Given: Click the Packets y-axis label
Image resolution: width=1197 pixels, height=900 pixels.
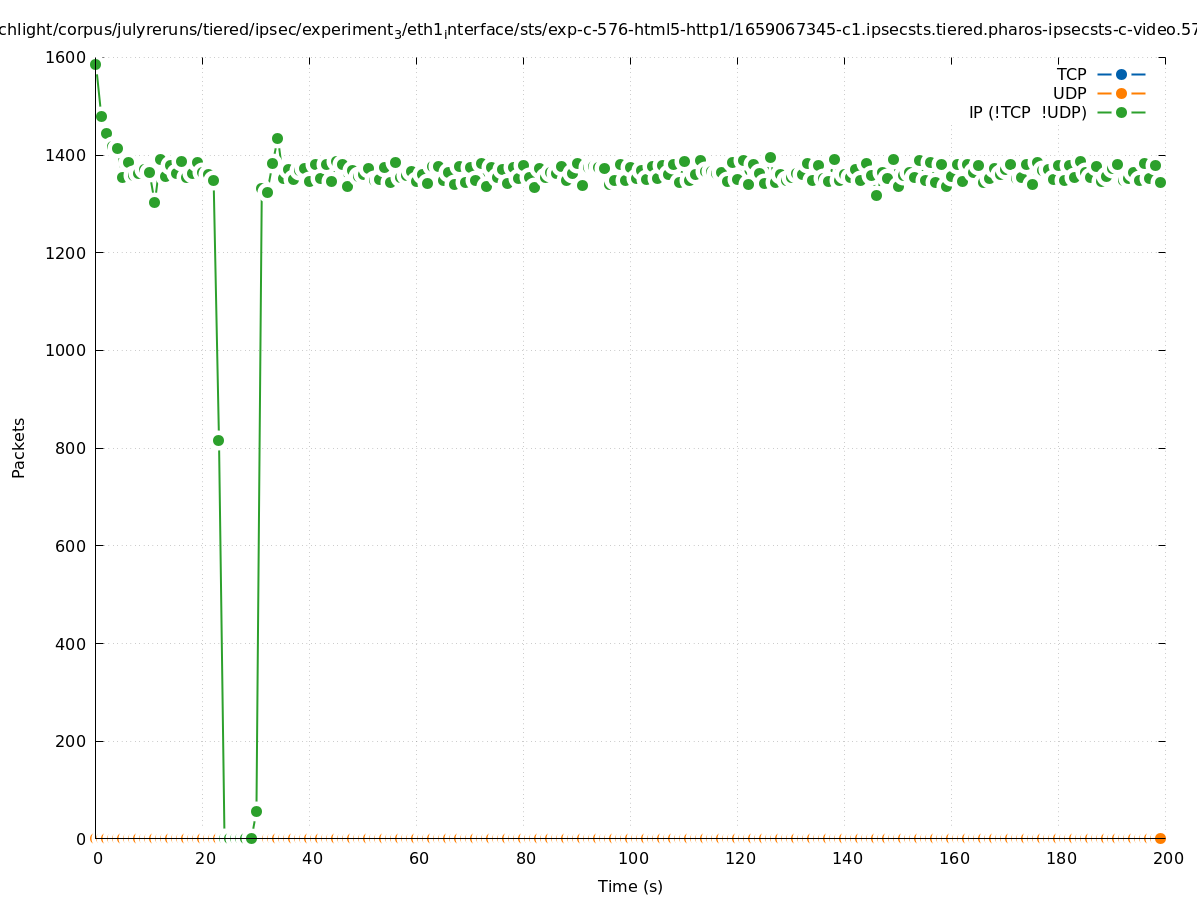Looking at the screenshot, I should (x=19, y=447).
